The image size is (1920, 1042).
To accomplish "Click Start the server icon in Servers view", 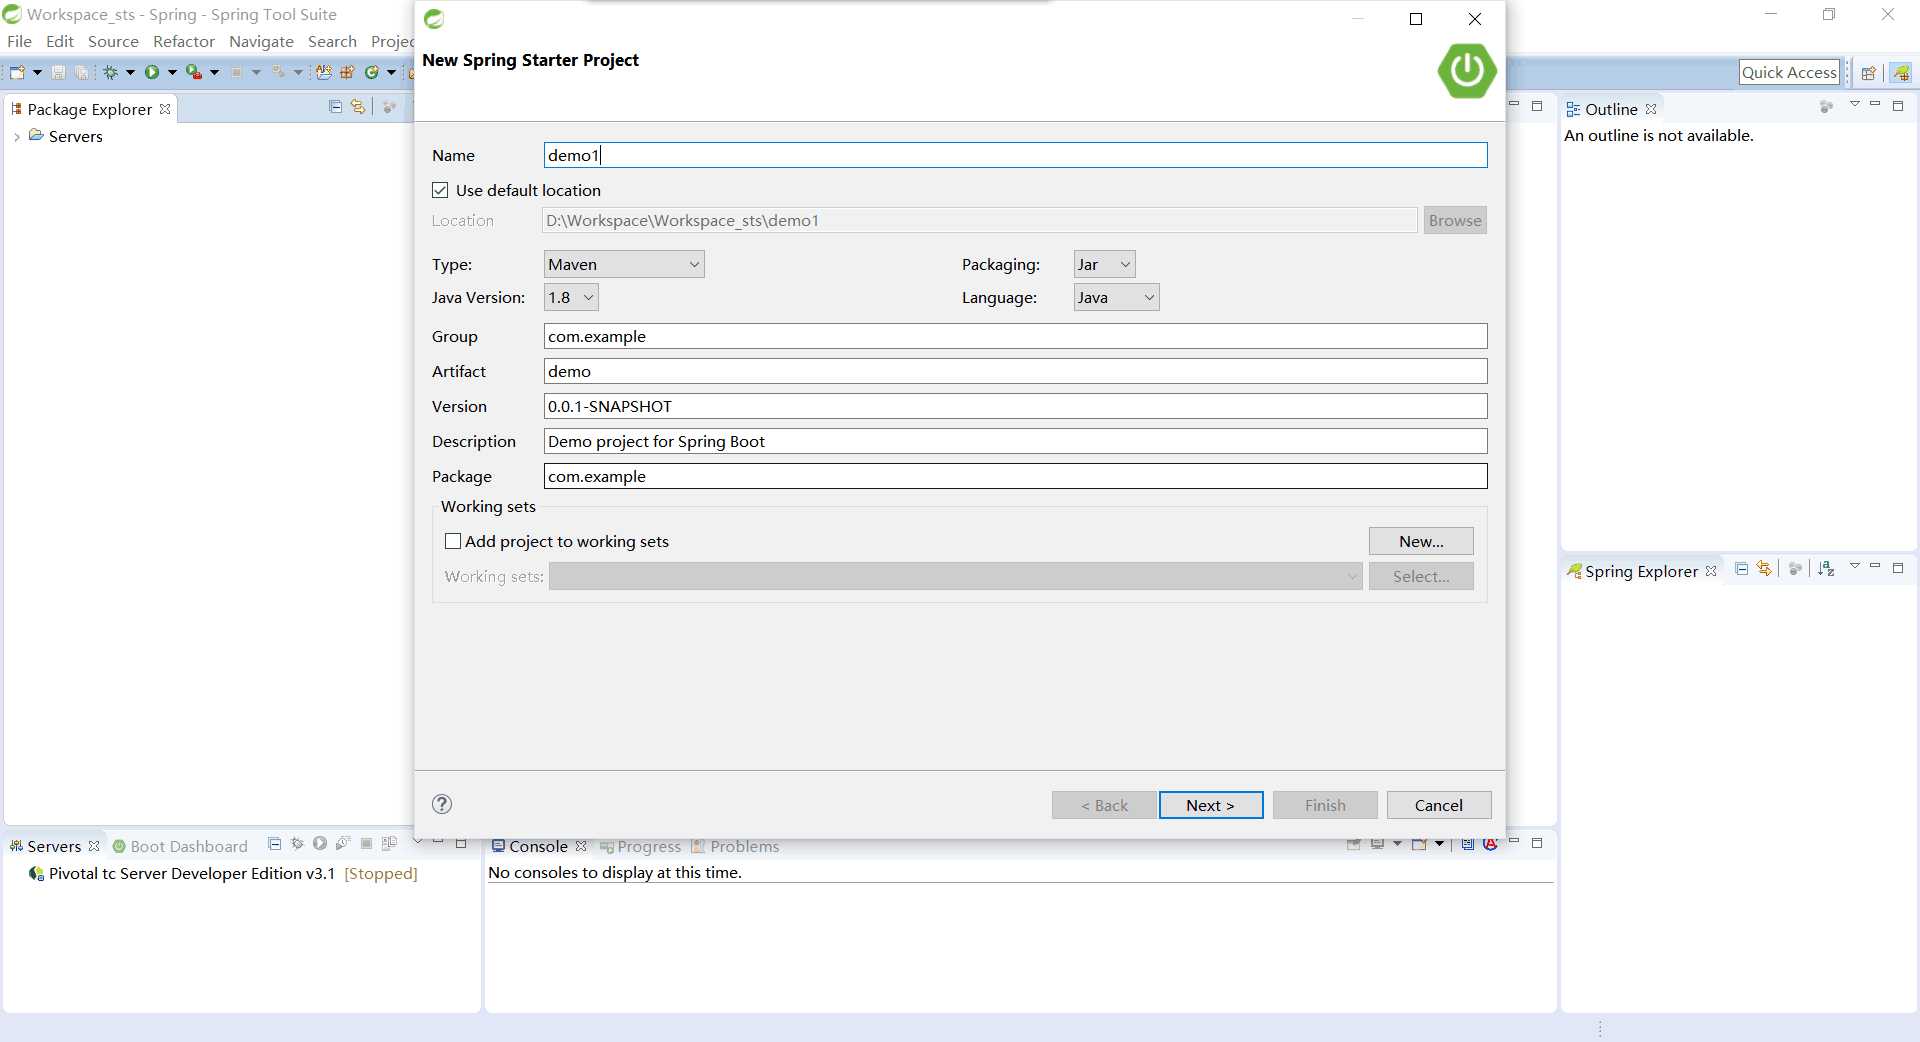I will pyautogui.click(x=320, y=843).
